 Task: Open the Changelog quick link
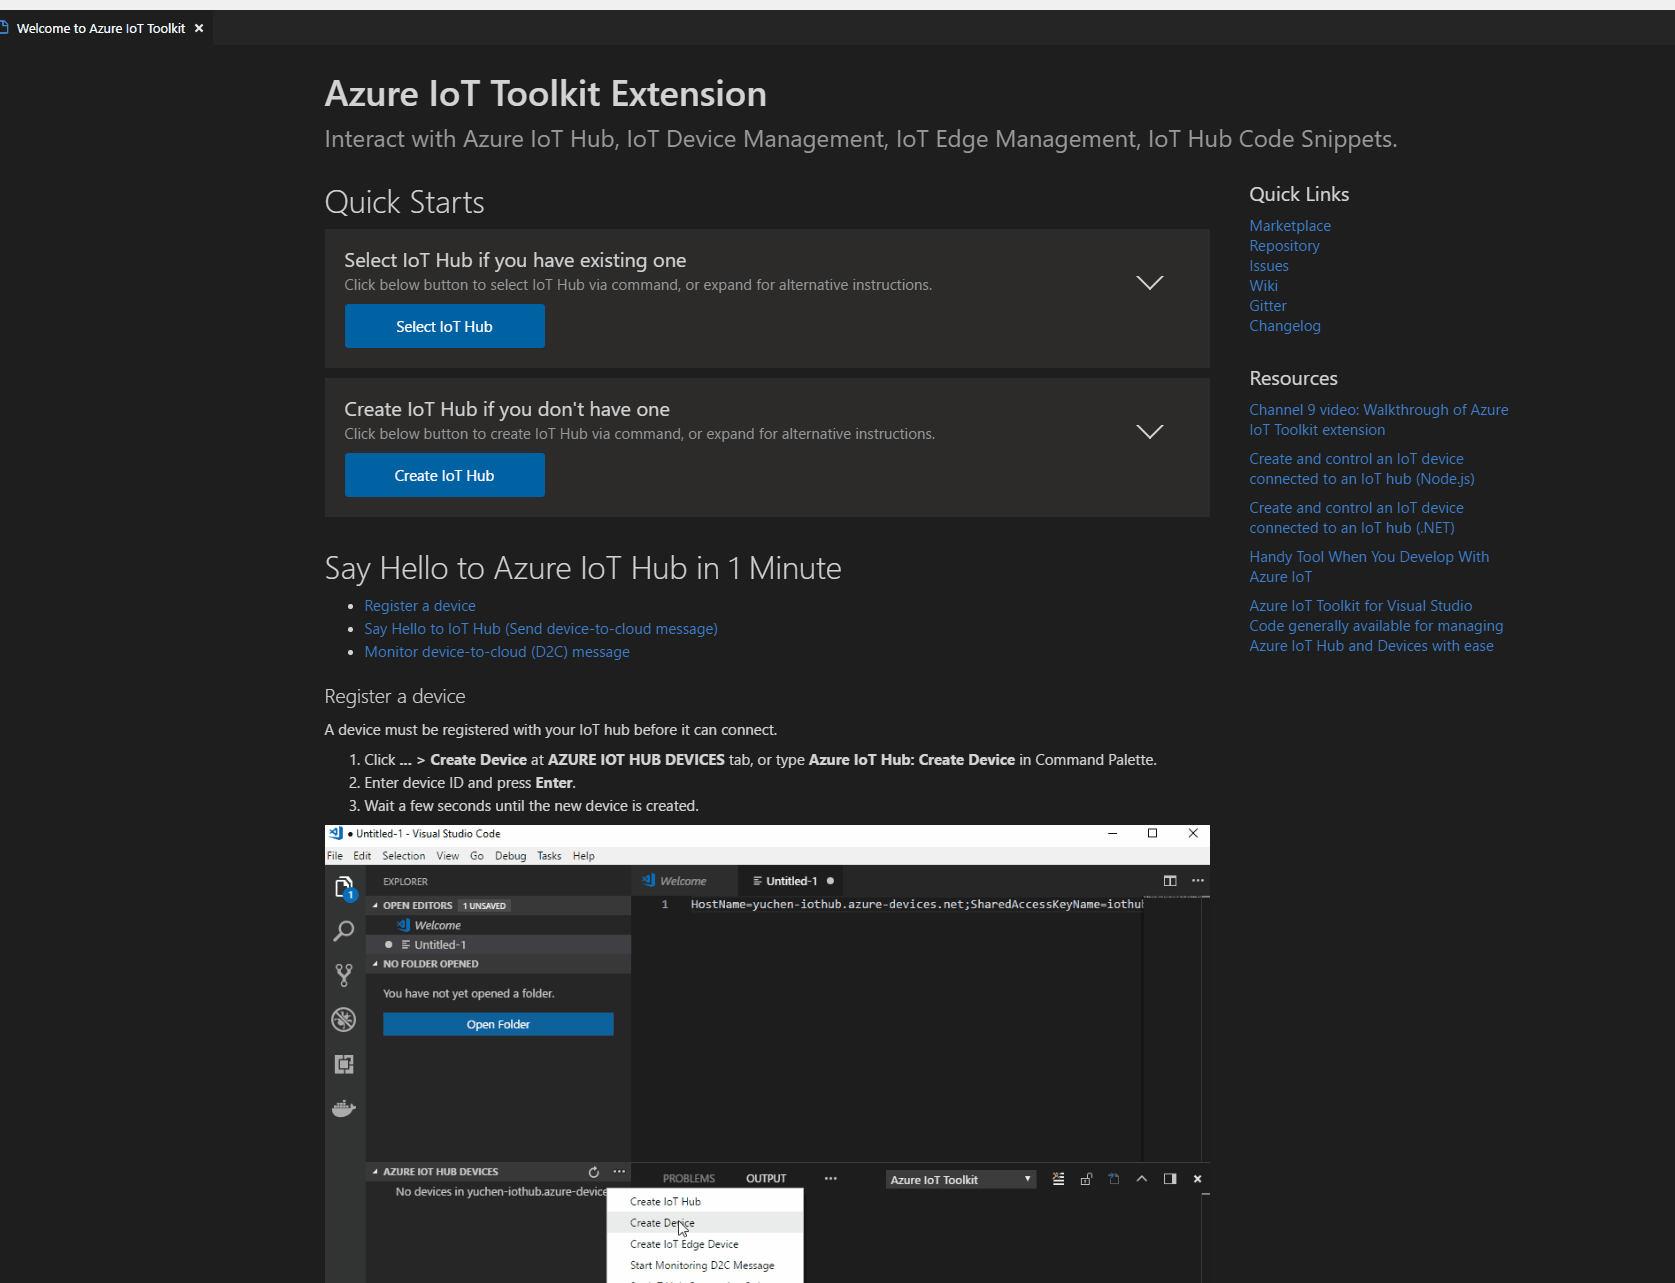[x=1284, y=326]
